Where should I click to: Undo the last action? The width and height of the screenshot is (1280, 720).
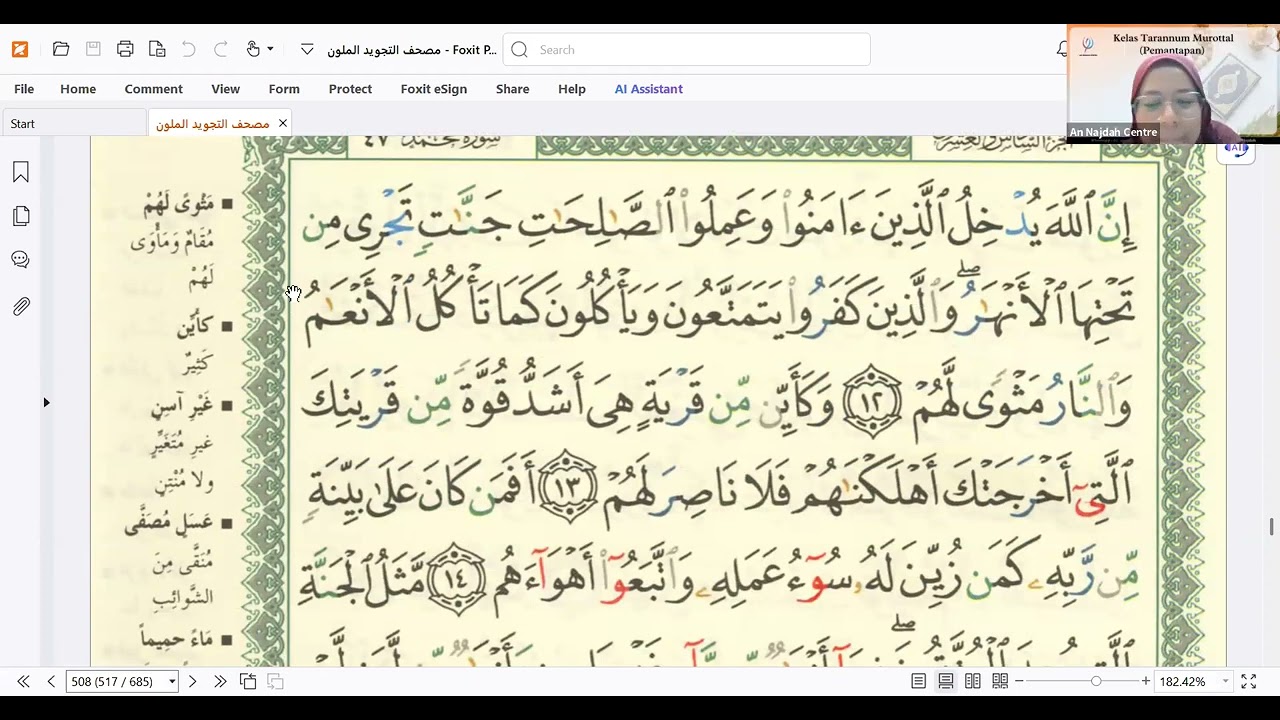(189, 49)
